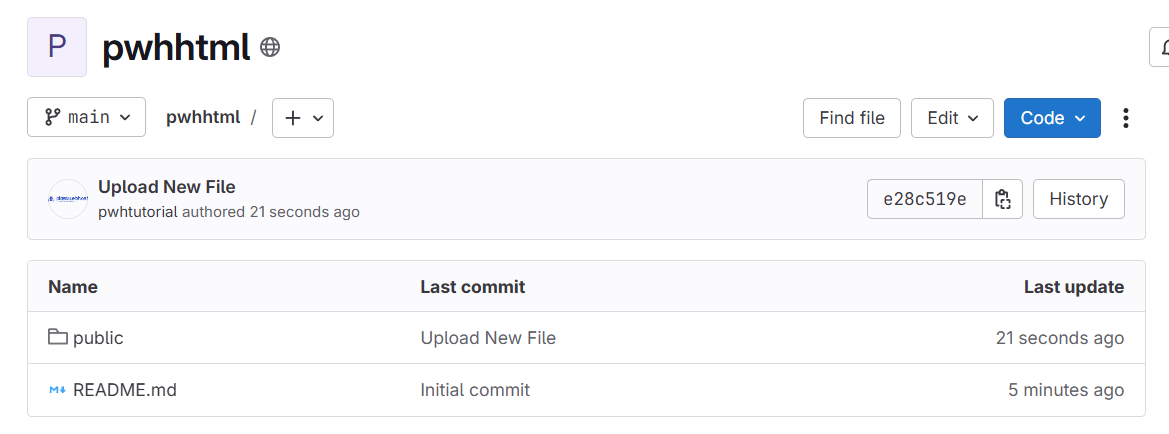Click the branch icon in main selector
The image size is (1169, 434).
coord(52,117)
